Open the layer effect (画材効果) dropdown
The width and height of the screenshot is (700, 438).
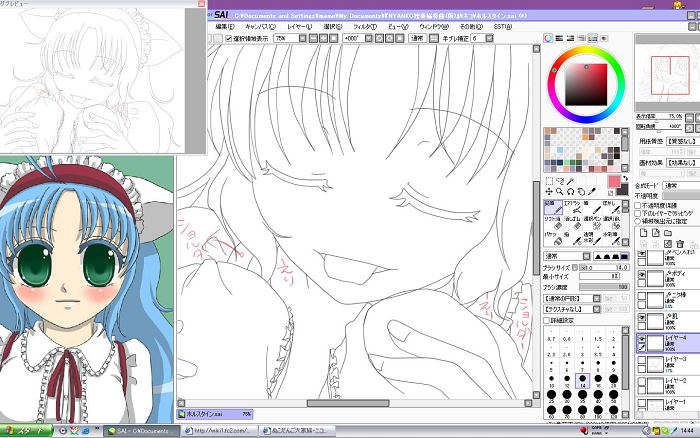(x=683, y=163)
